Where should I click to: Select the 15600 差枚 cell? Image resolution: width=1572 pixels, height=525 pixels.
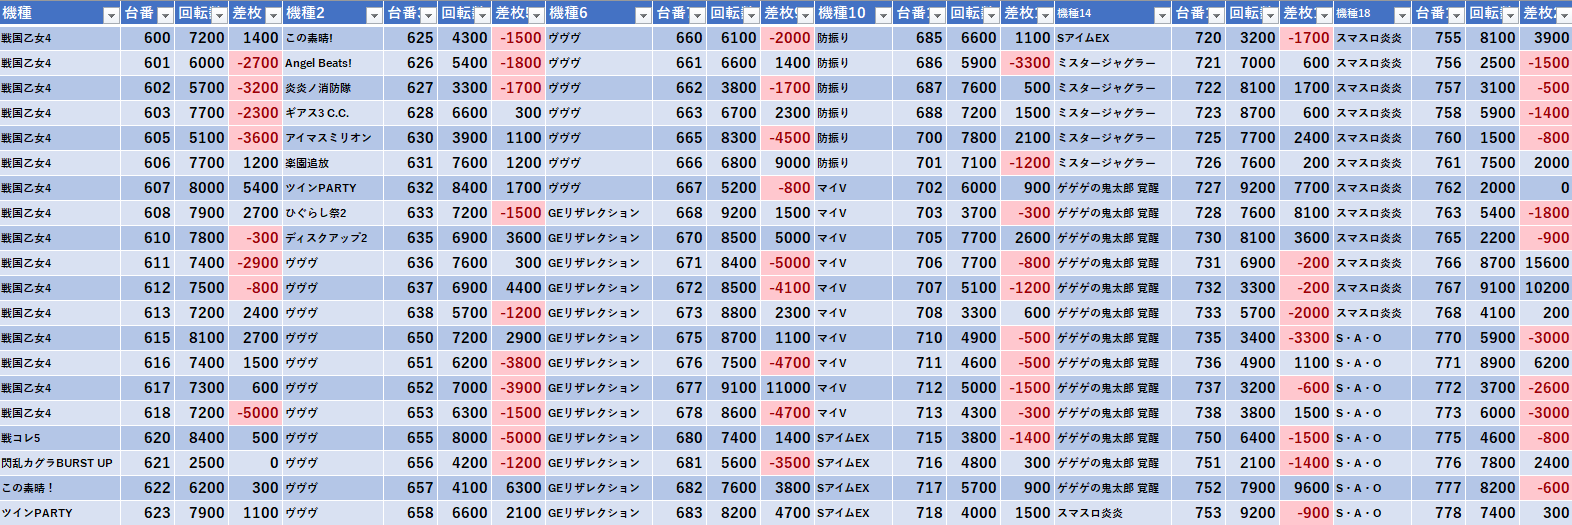(x=1545, y=263)
